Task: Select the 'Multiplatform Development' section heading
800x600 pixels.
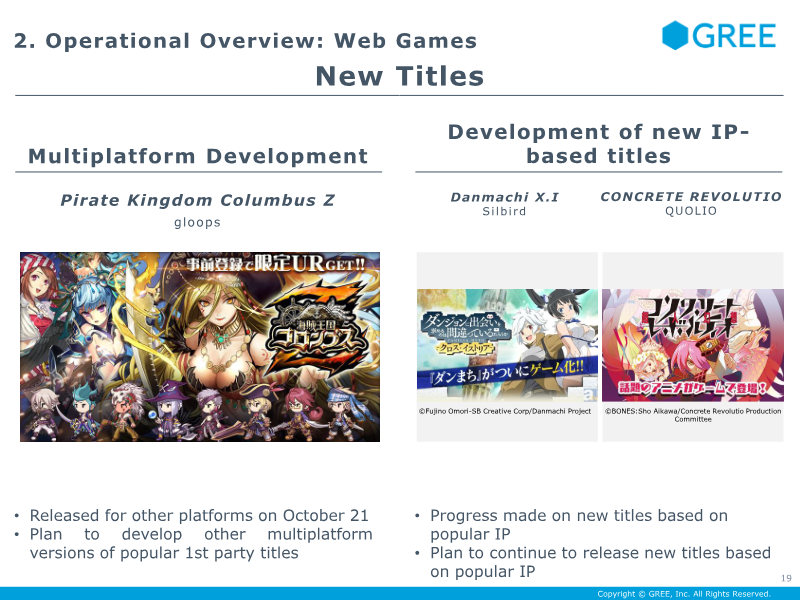Action: pyautogui.click(x=198, y=156)
